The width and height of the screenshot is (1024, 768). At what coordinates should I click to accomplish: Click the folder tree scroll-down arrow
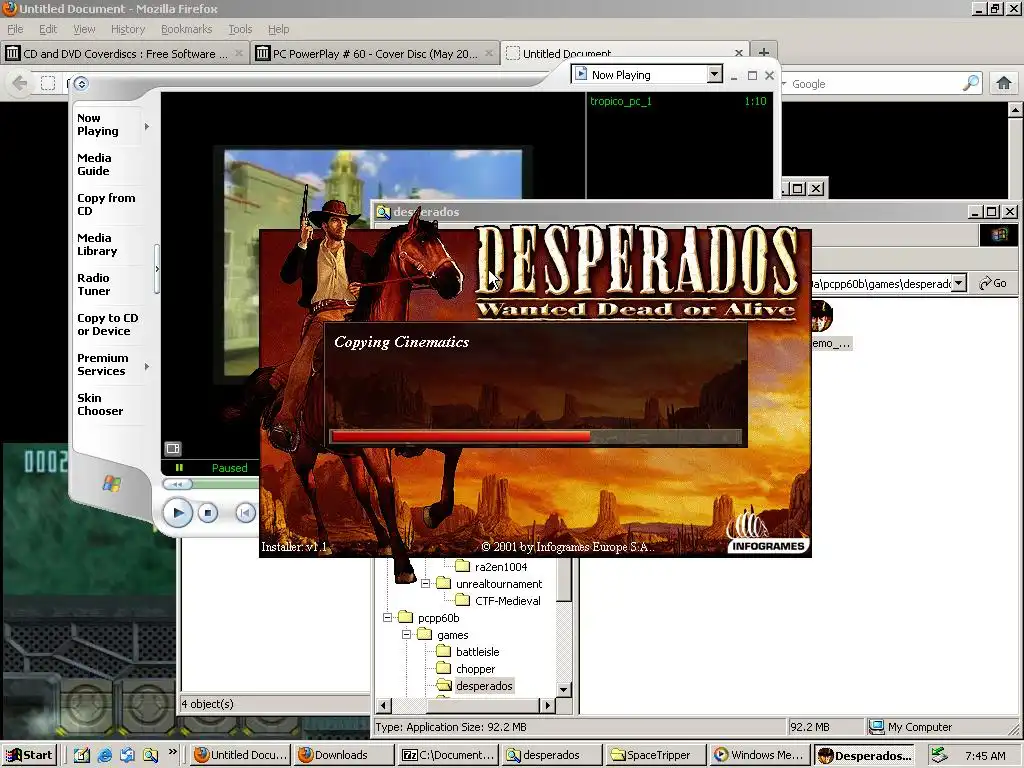564,689
